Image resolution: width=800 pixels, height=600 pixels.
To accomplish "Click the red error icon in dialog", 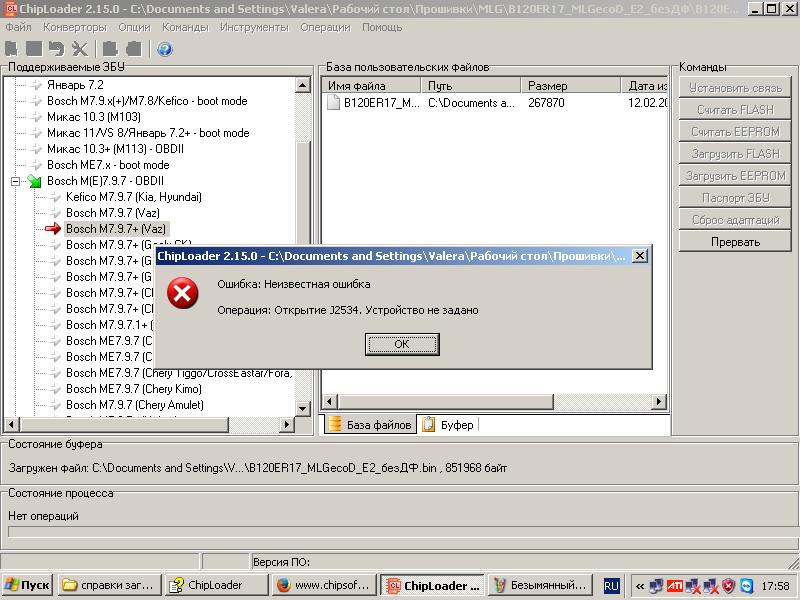I will tap(182, 294).
